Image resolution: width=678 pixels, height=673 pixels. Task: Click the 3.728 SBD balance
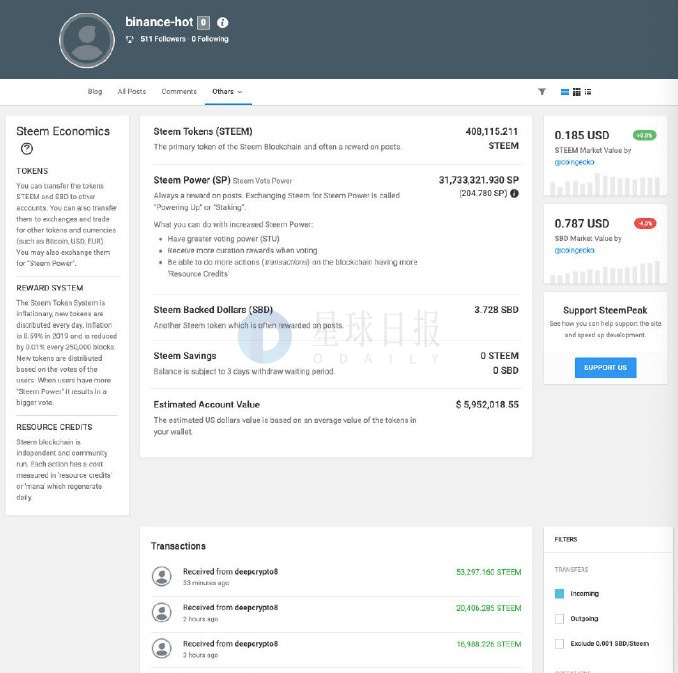tap(496, 310)
